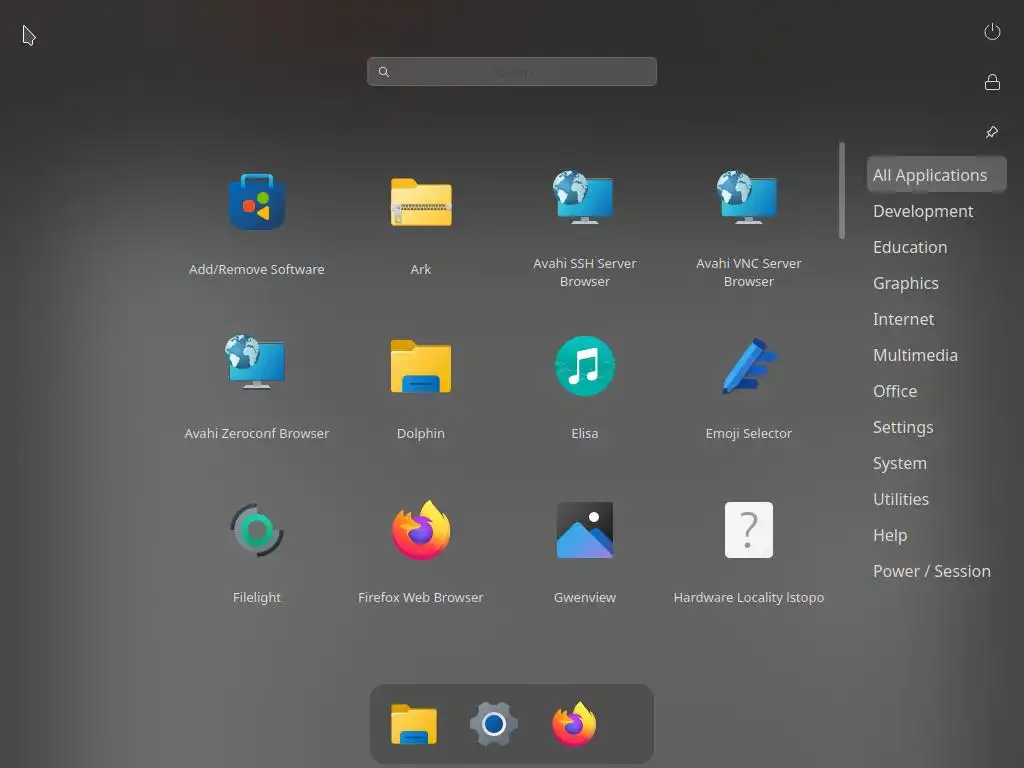Image resolution: width=1024 pixels, height=768 pixels.
Task: Click the power shutdown icon
Action: (x=992, y=31)
